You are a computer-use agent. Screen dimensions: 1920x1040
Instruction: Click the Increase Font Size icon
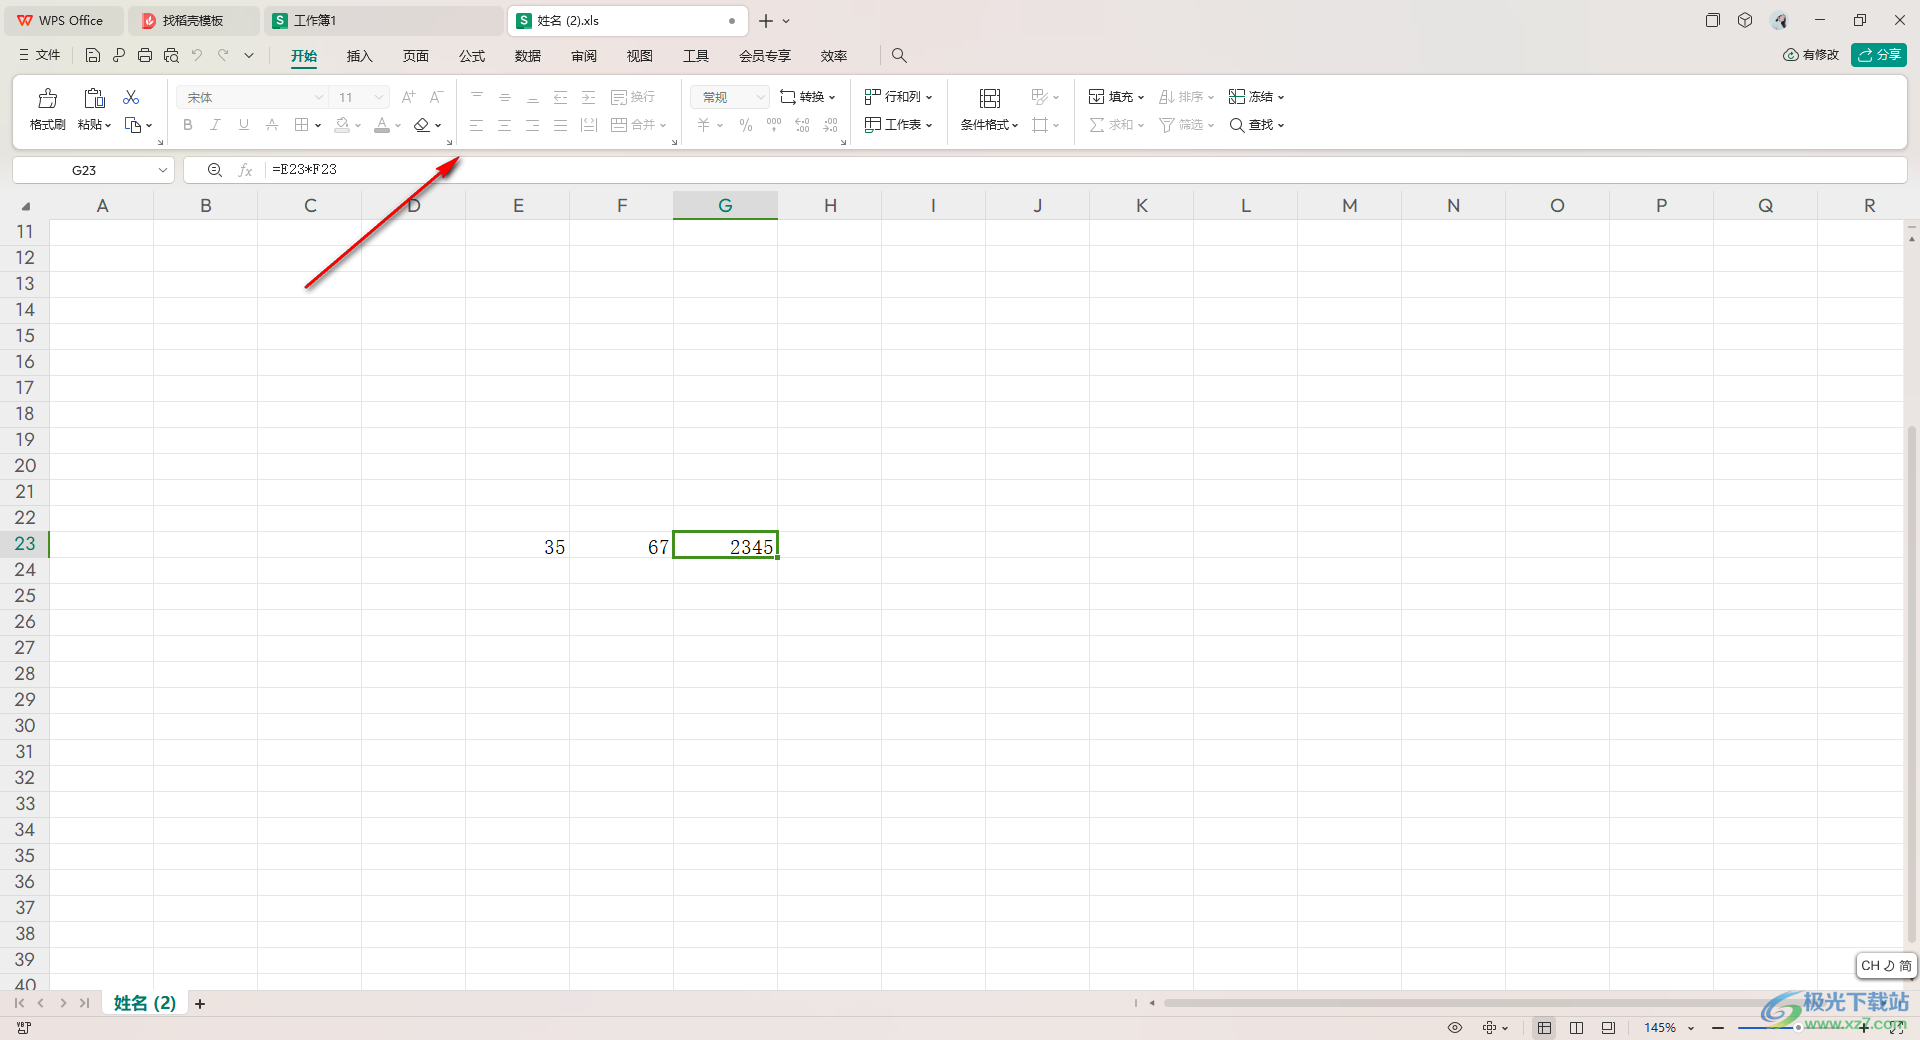408,97
